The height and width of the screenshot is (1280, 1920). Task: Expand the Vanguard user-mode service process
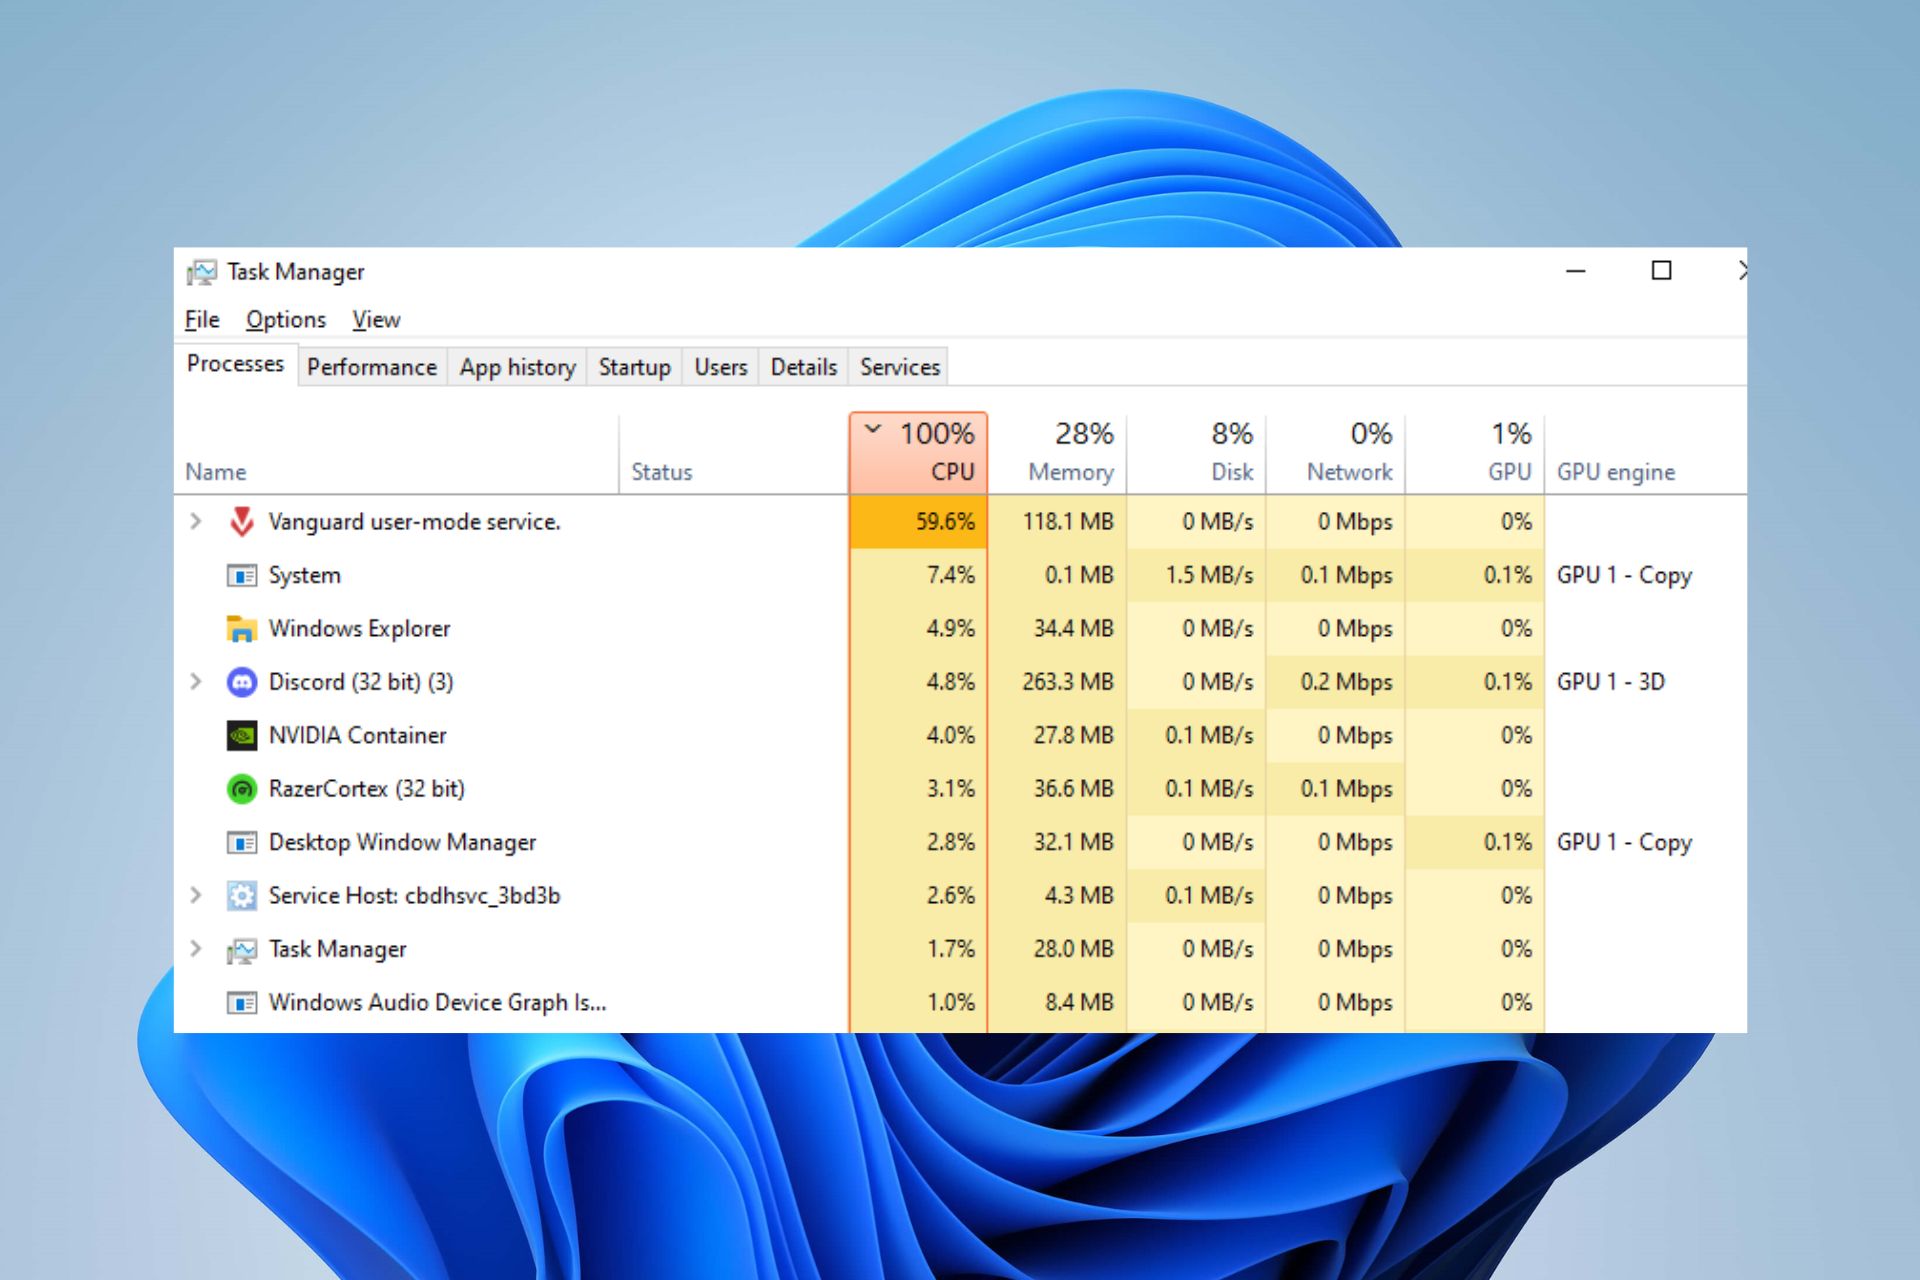[196, 520]
